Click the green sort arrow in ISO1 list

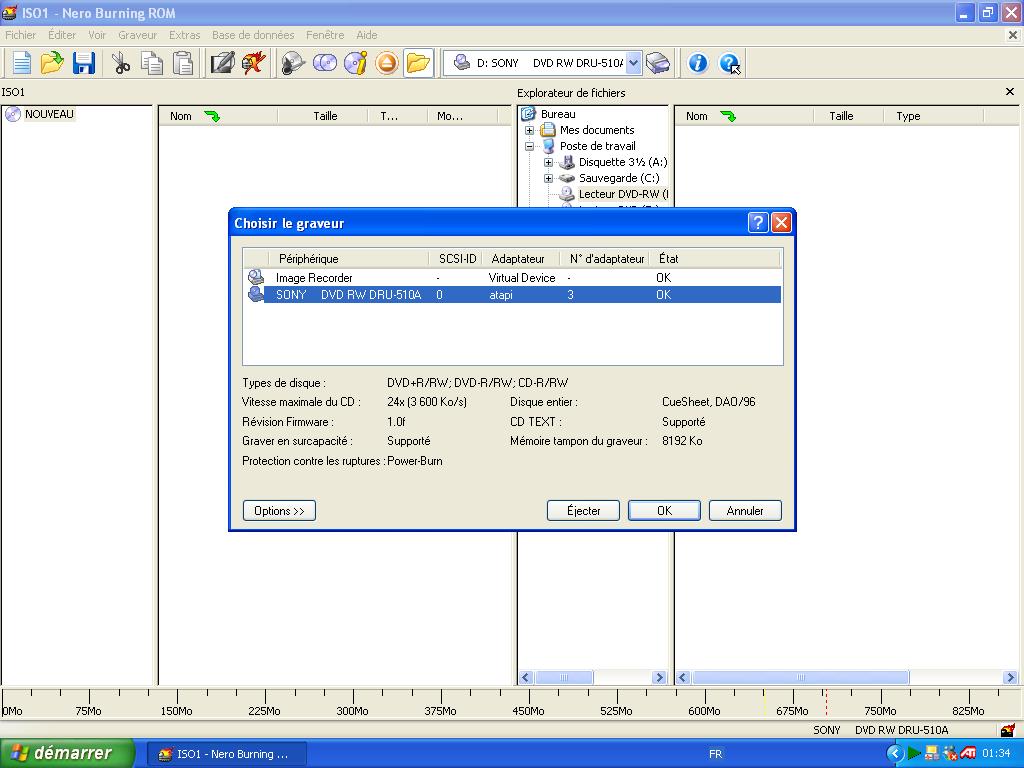pos(212,116)
